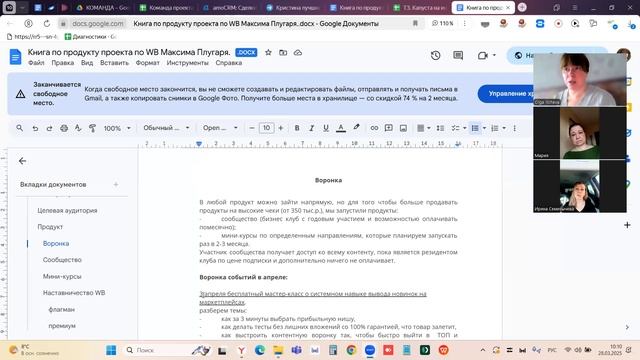Toggle italic formatting
Viewport: 640px width, 360px height.
coord(311,128)
